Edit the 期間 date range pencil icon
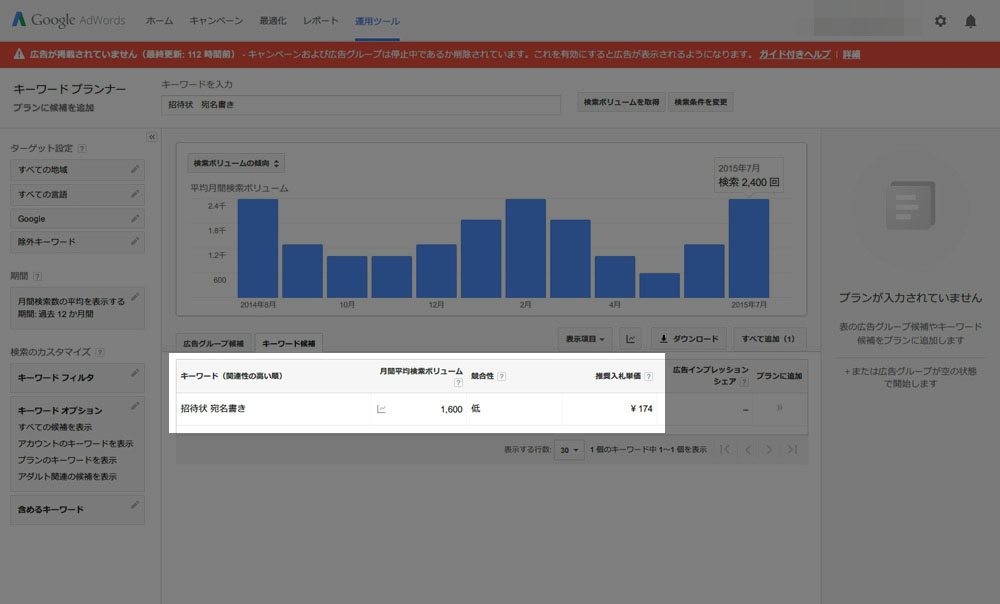This screenshot has width=1000, height=604. 135,297
